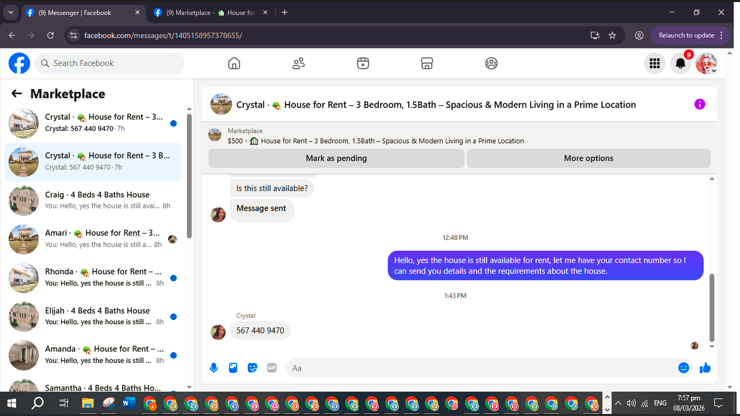Click listing thumbnail in the Marketplace banner
The width and height of the screenshot is (740, 416).
(x=215, y=135)
